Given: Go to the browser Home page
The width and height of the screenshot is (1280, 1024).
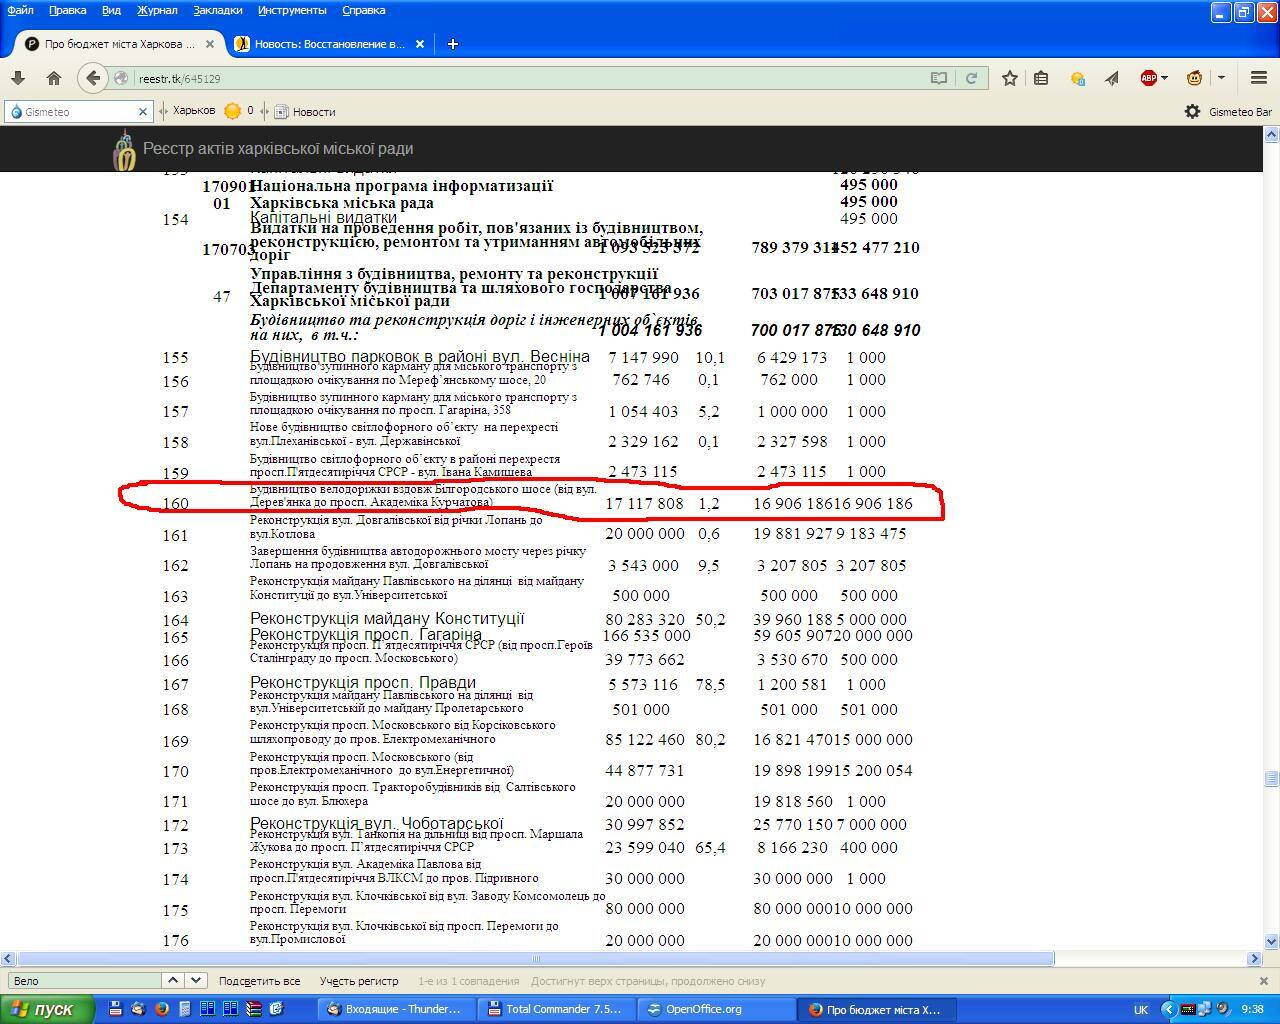Looking at the screenshot, I should 54,78.
